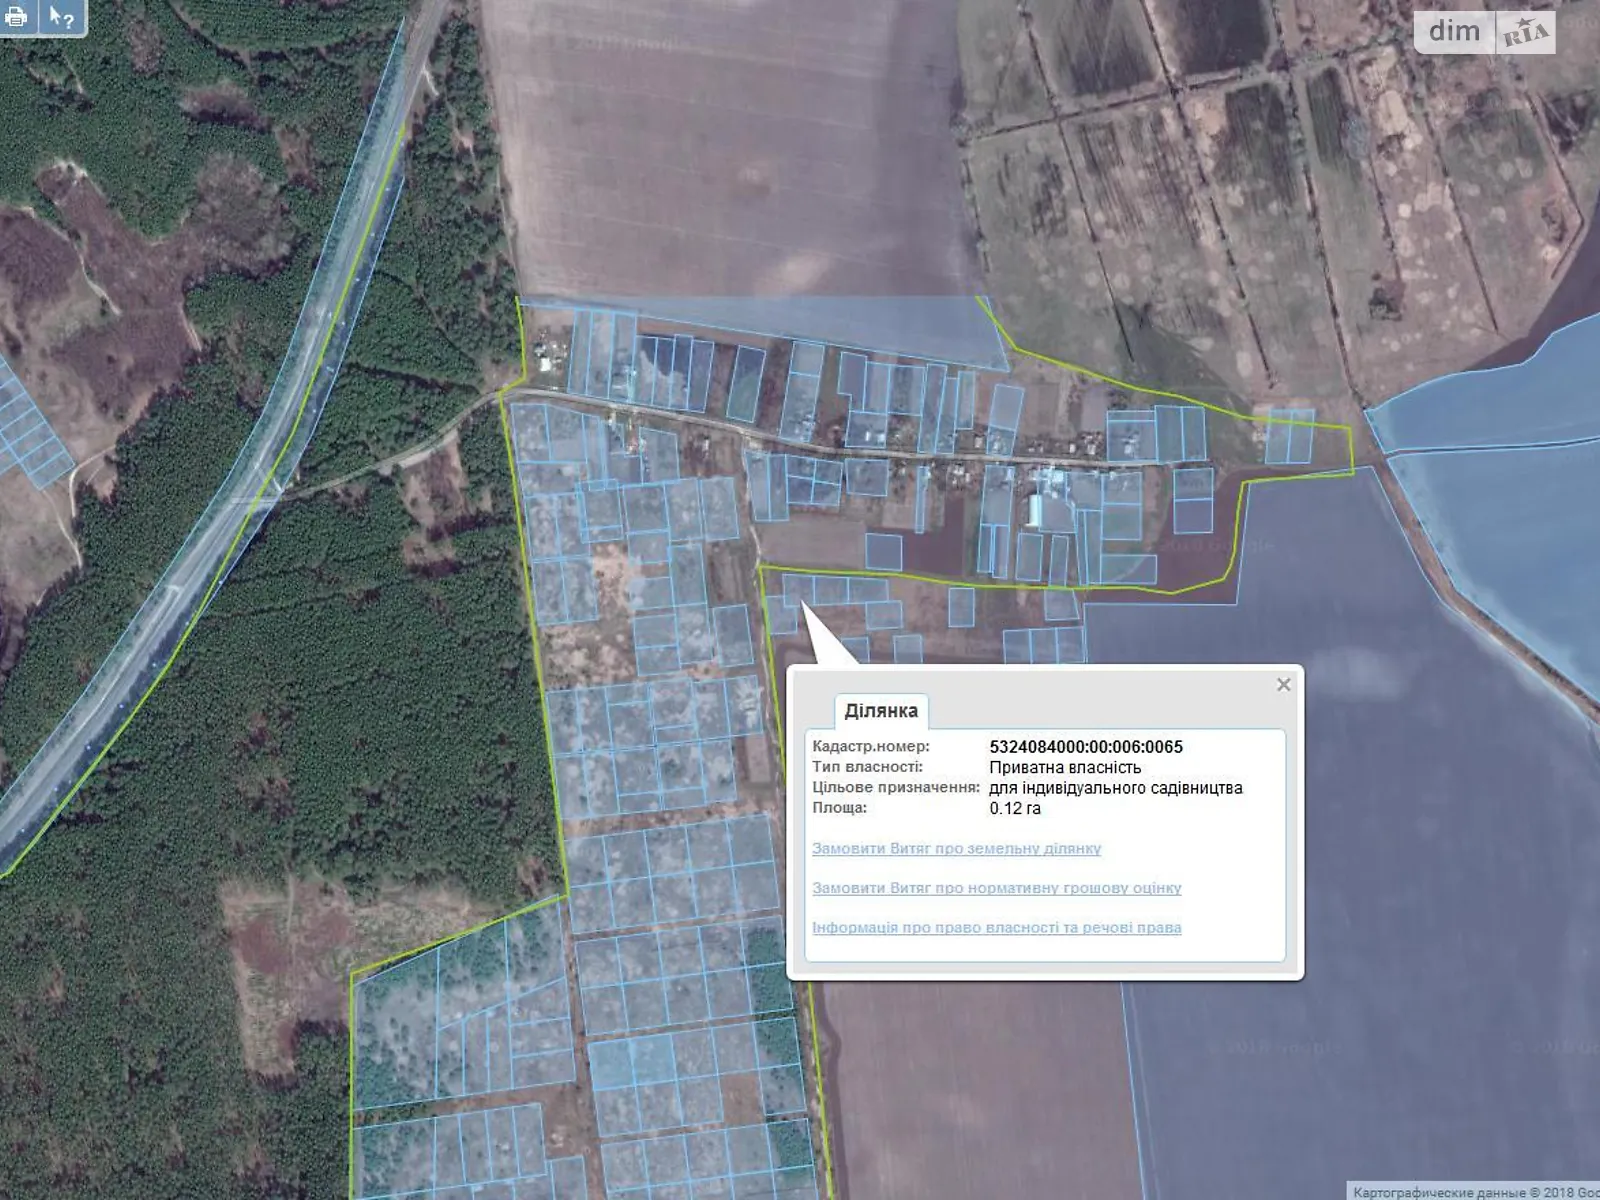This screenshot has width=1600, height=1200.
Task: Activate the identify parcel cursor tool
Action: tap(62, 17)
